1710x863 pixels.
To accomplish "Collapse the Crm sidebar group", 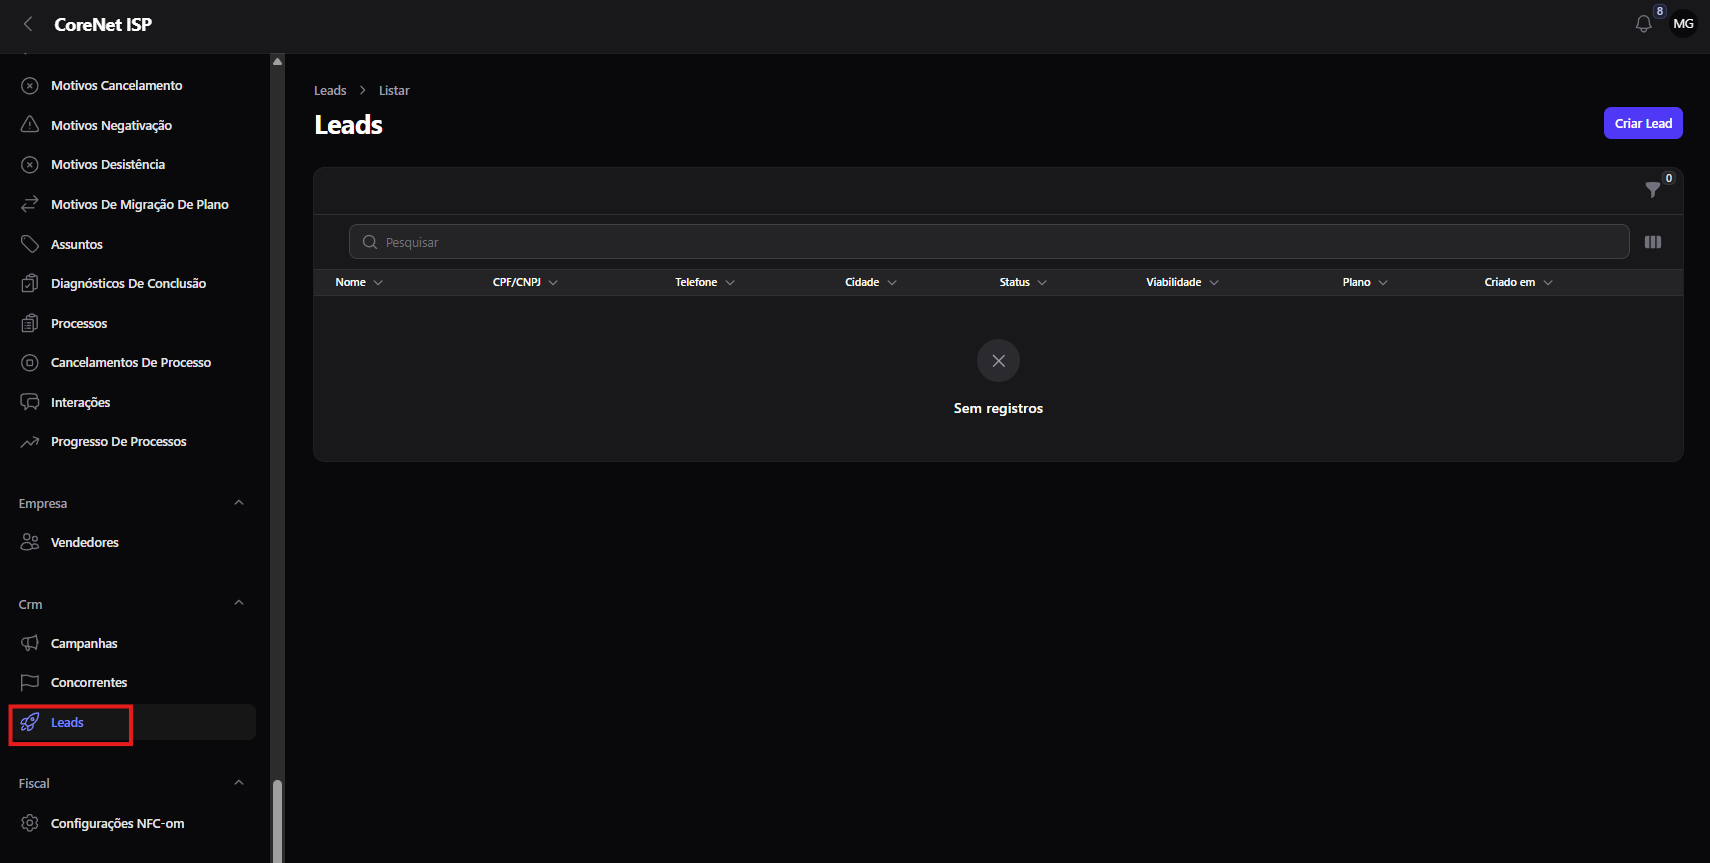I will 239,603.
